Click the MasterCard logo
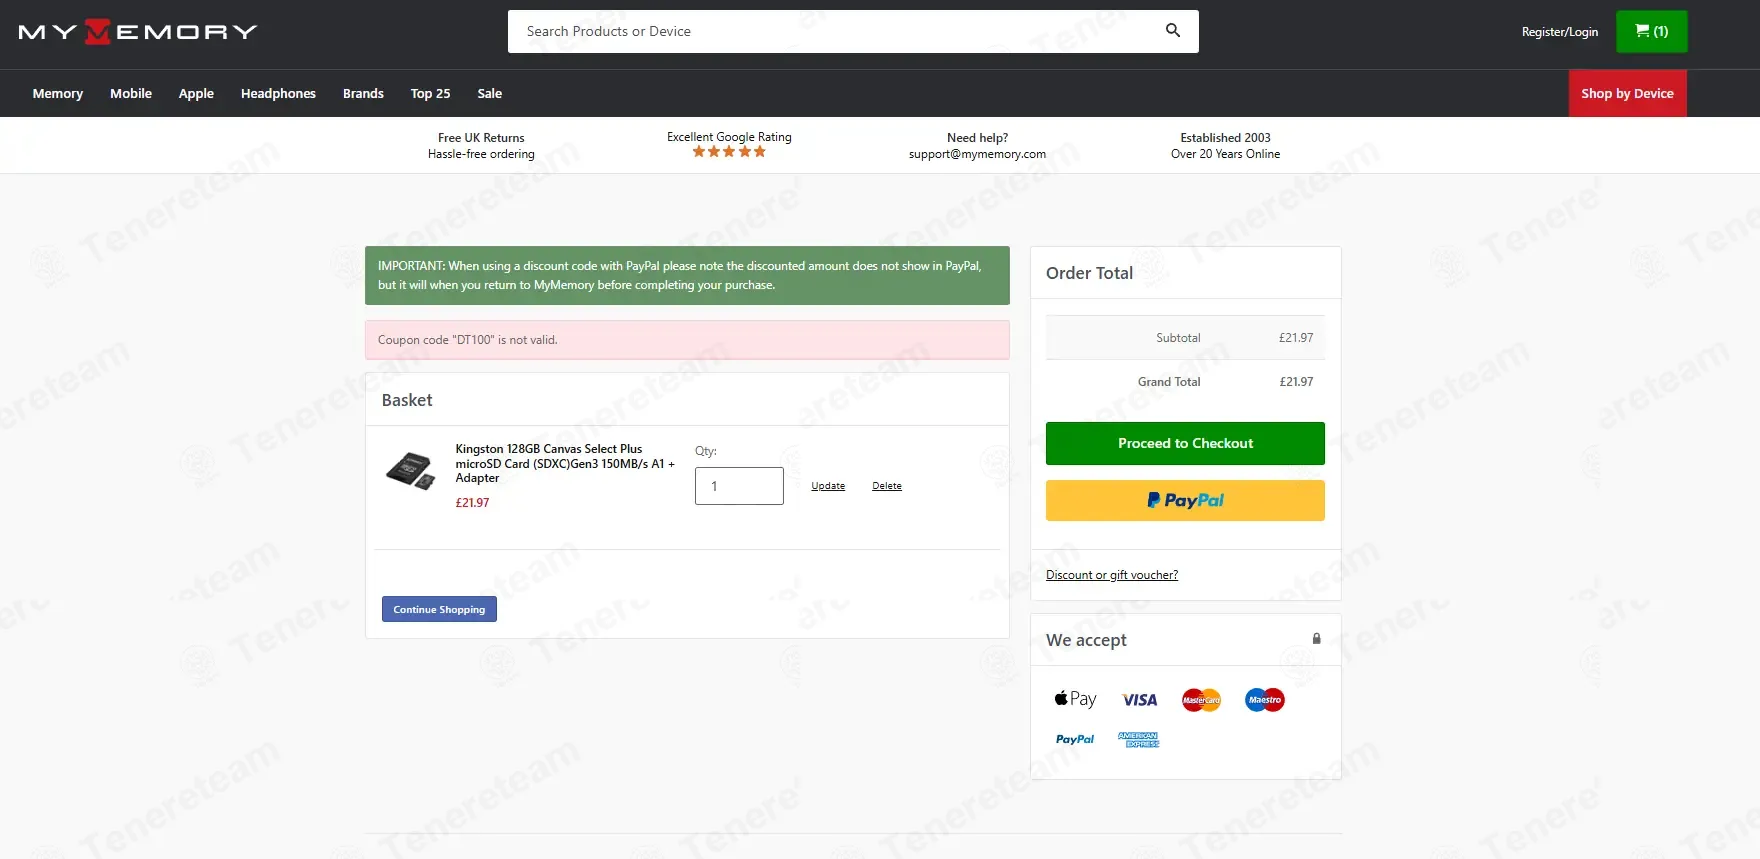This screenshot has width=1760, height=859. pyautogui.click(x=1201, y=700)
